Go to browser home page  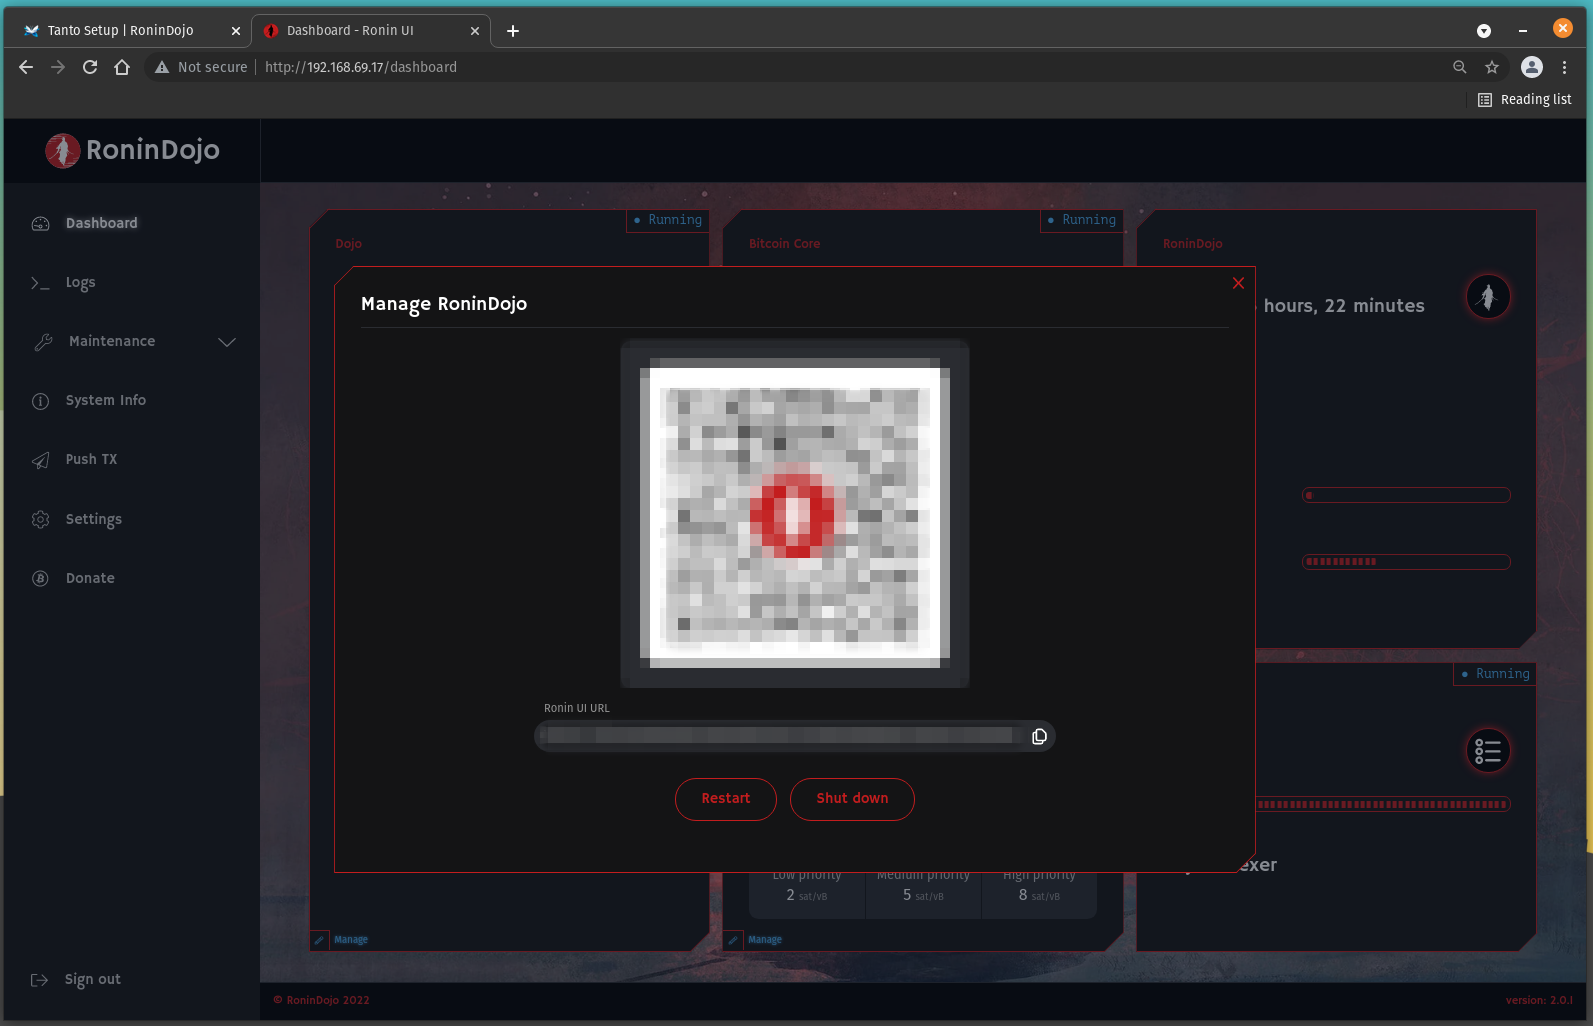tap(122, 67)
